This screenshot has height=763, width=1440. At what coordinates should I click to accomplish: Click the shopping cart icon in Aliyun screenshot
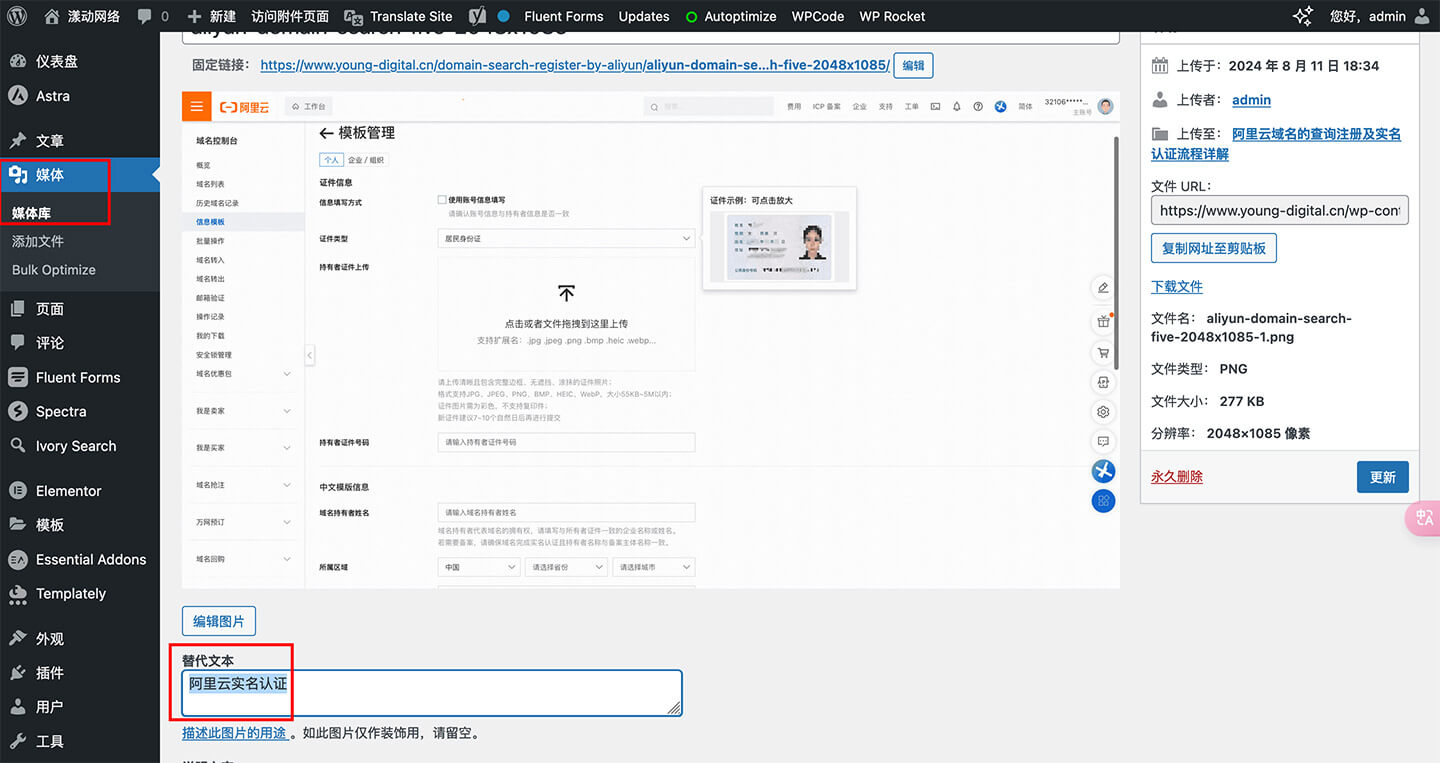(1103, 352)
